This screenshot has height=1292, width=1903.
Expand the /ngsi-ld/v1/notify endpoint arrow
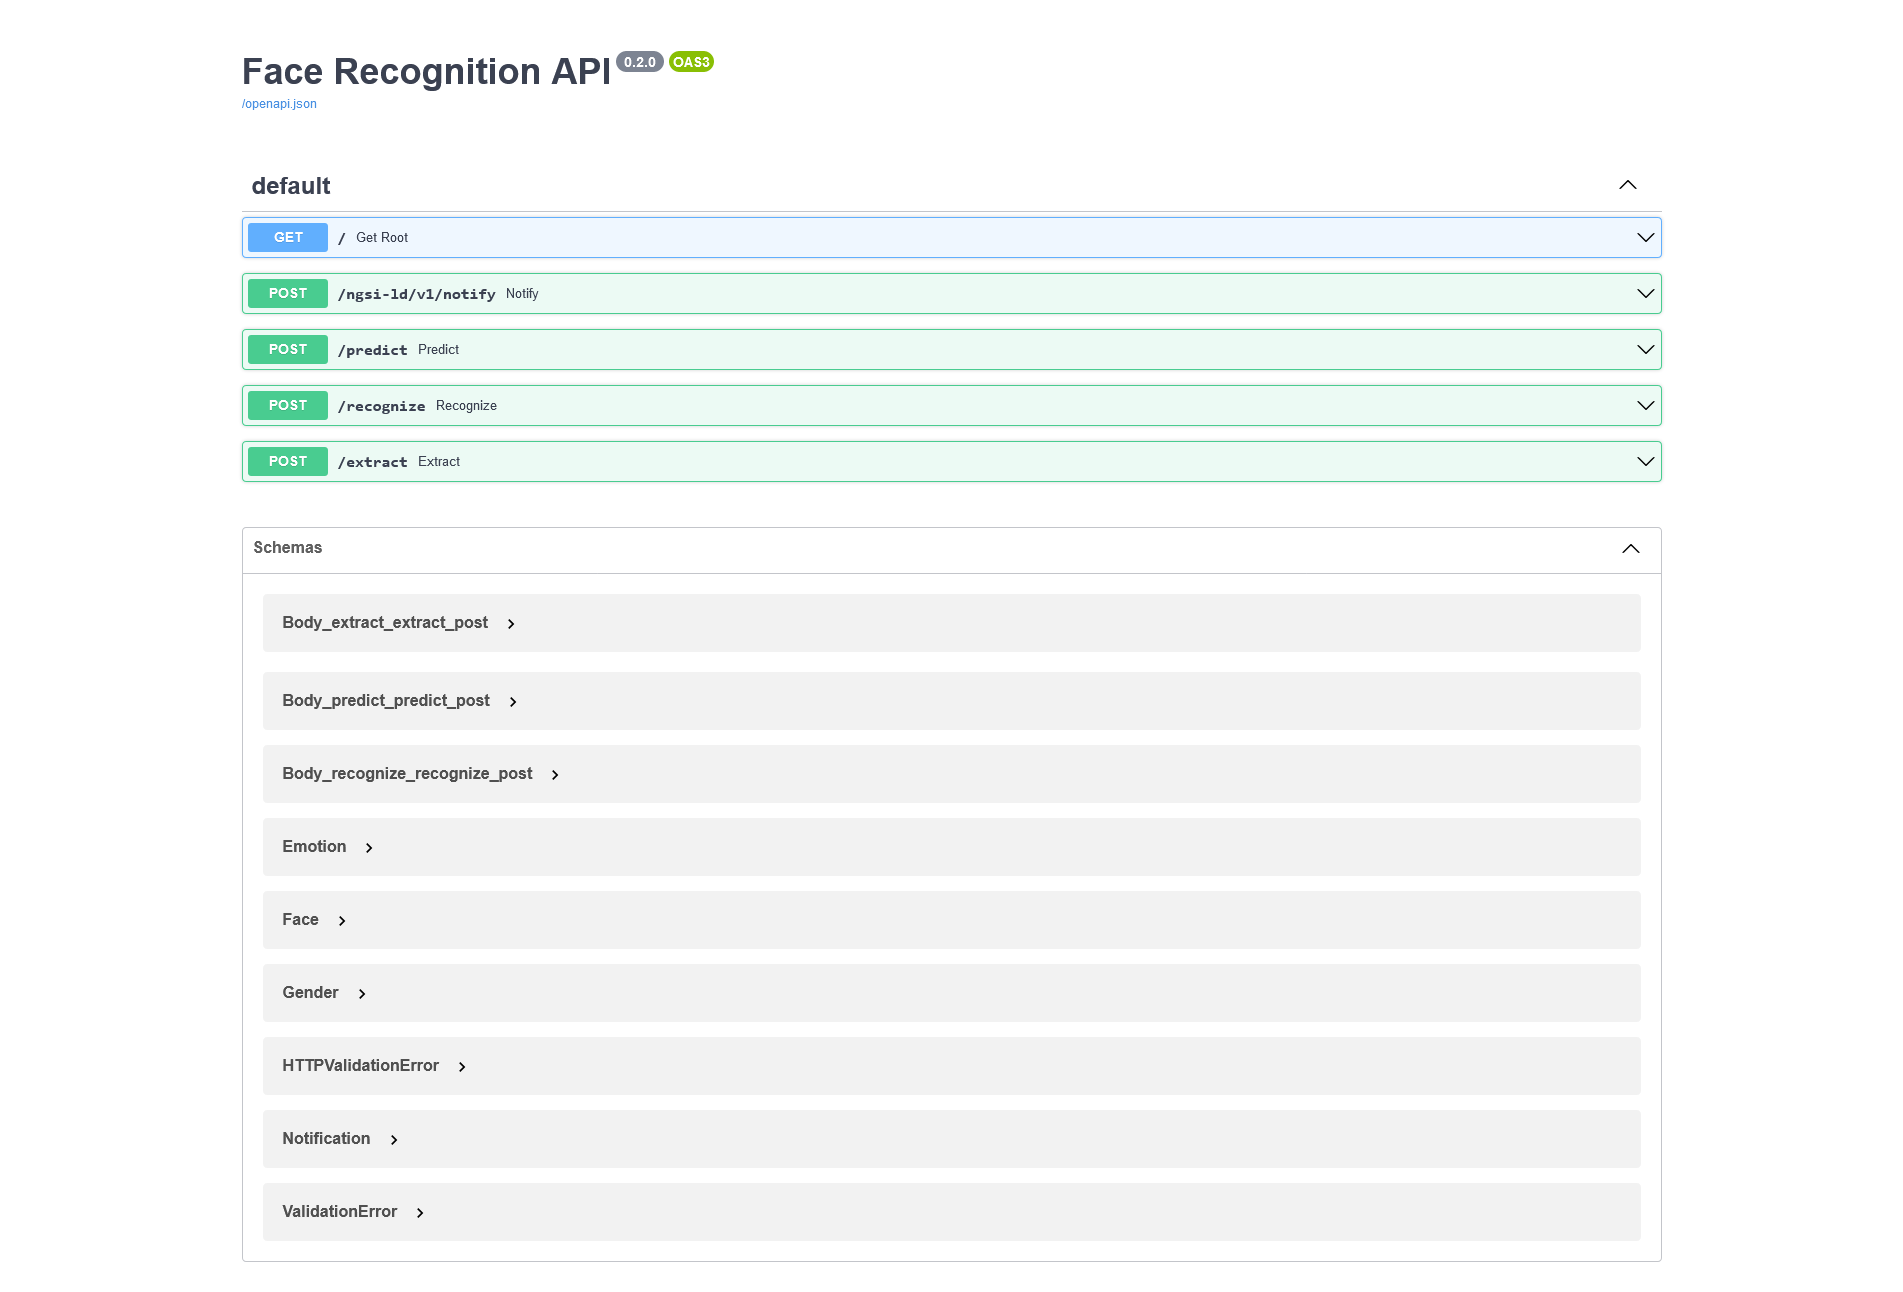[x=1645, y=294]
